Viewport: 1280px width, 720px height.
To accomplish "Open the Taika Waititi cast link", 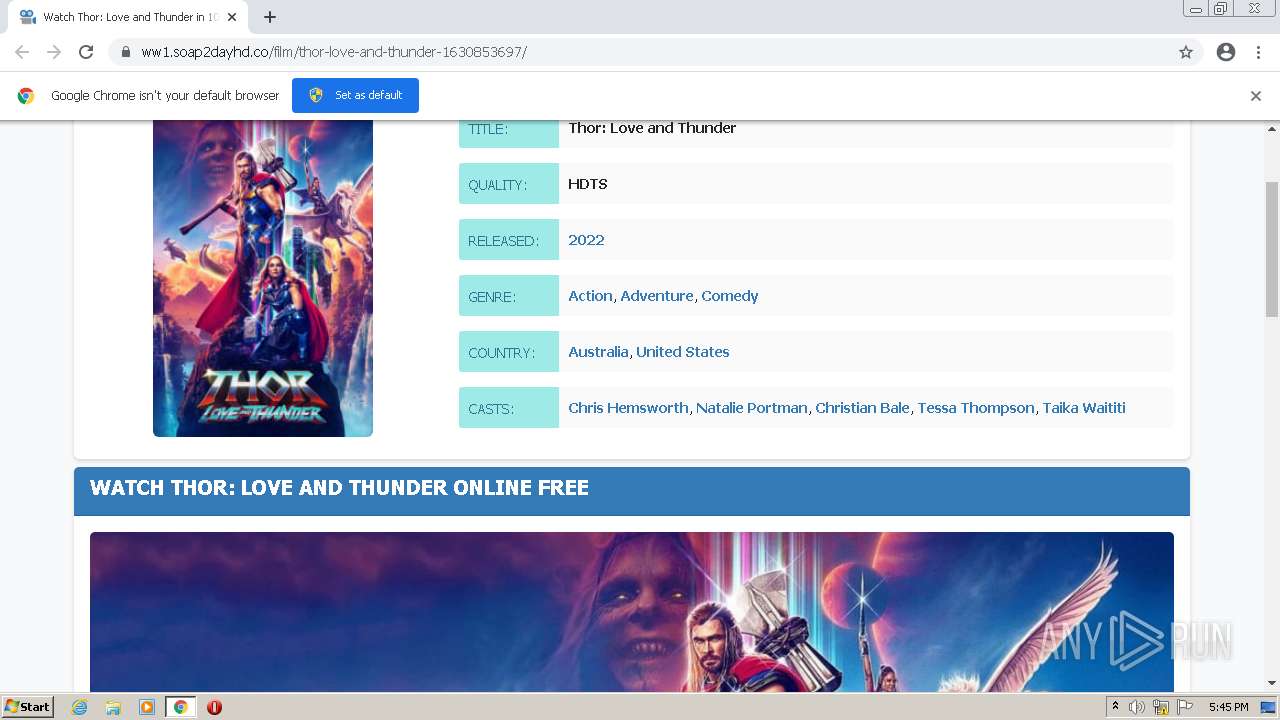I will (x=1084, y=408).
